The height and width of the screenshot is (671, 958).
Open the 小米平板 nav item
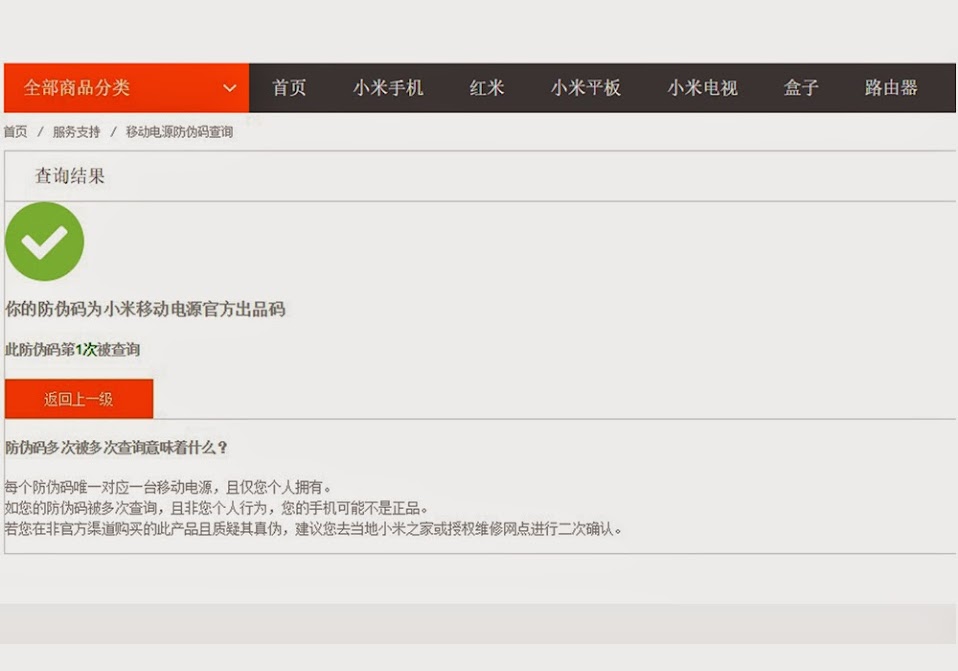(x=586, y=87)
